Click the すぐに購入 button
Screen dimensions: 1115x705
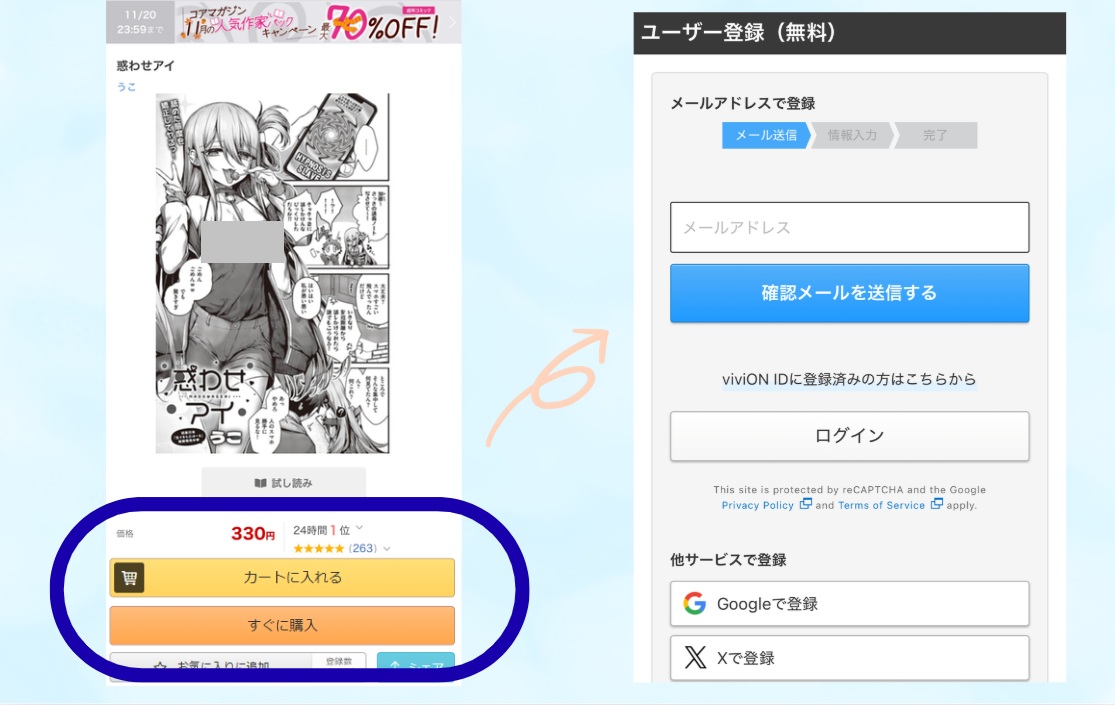(x=282, y=625)
